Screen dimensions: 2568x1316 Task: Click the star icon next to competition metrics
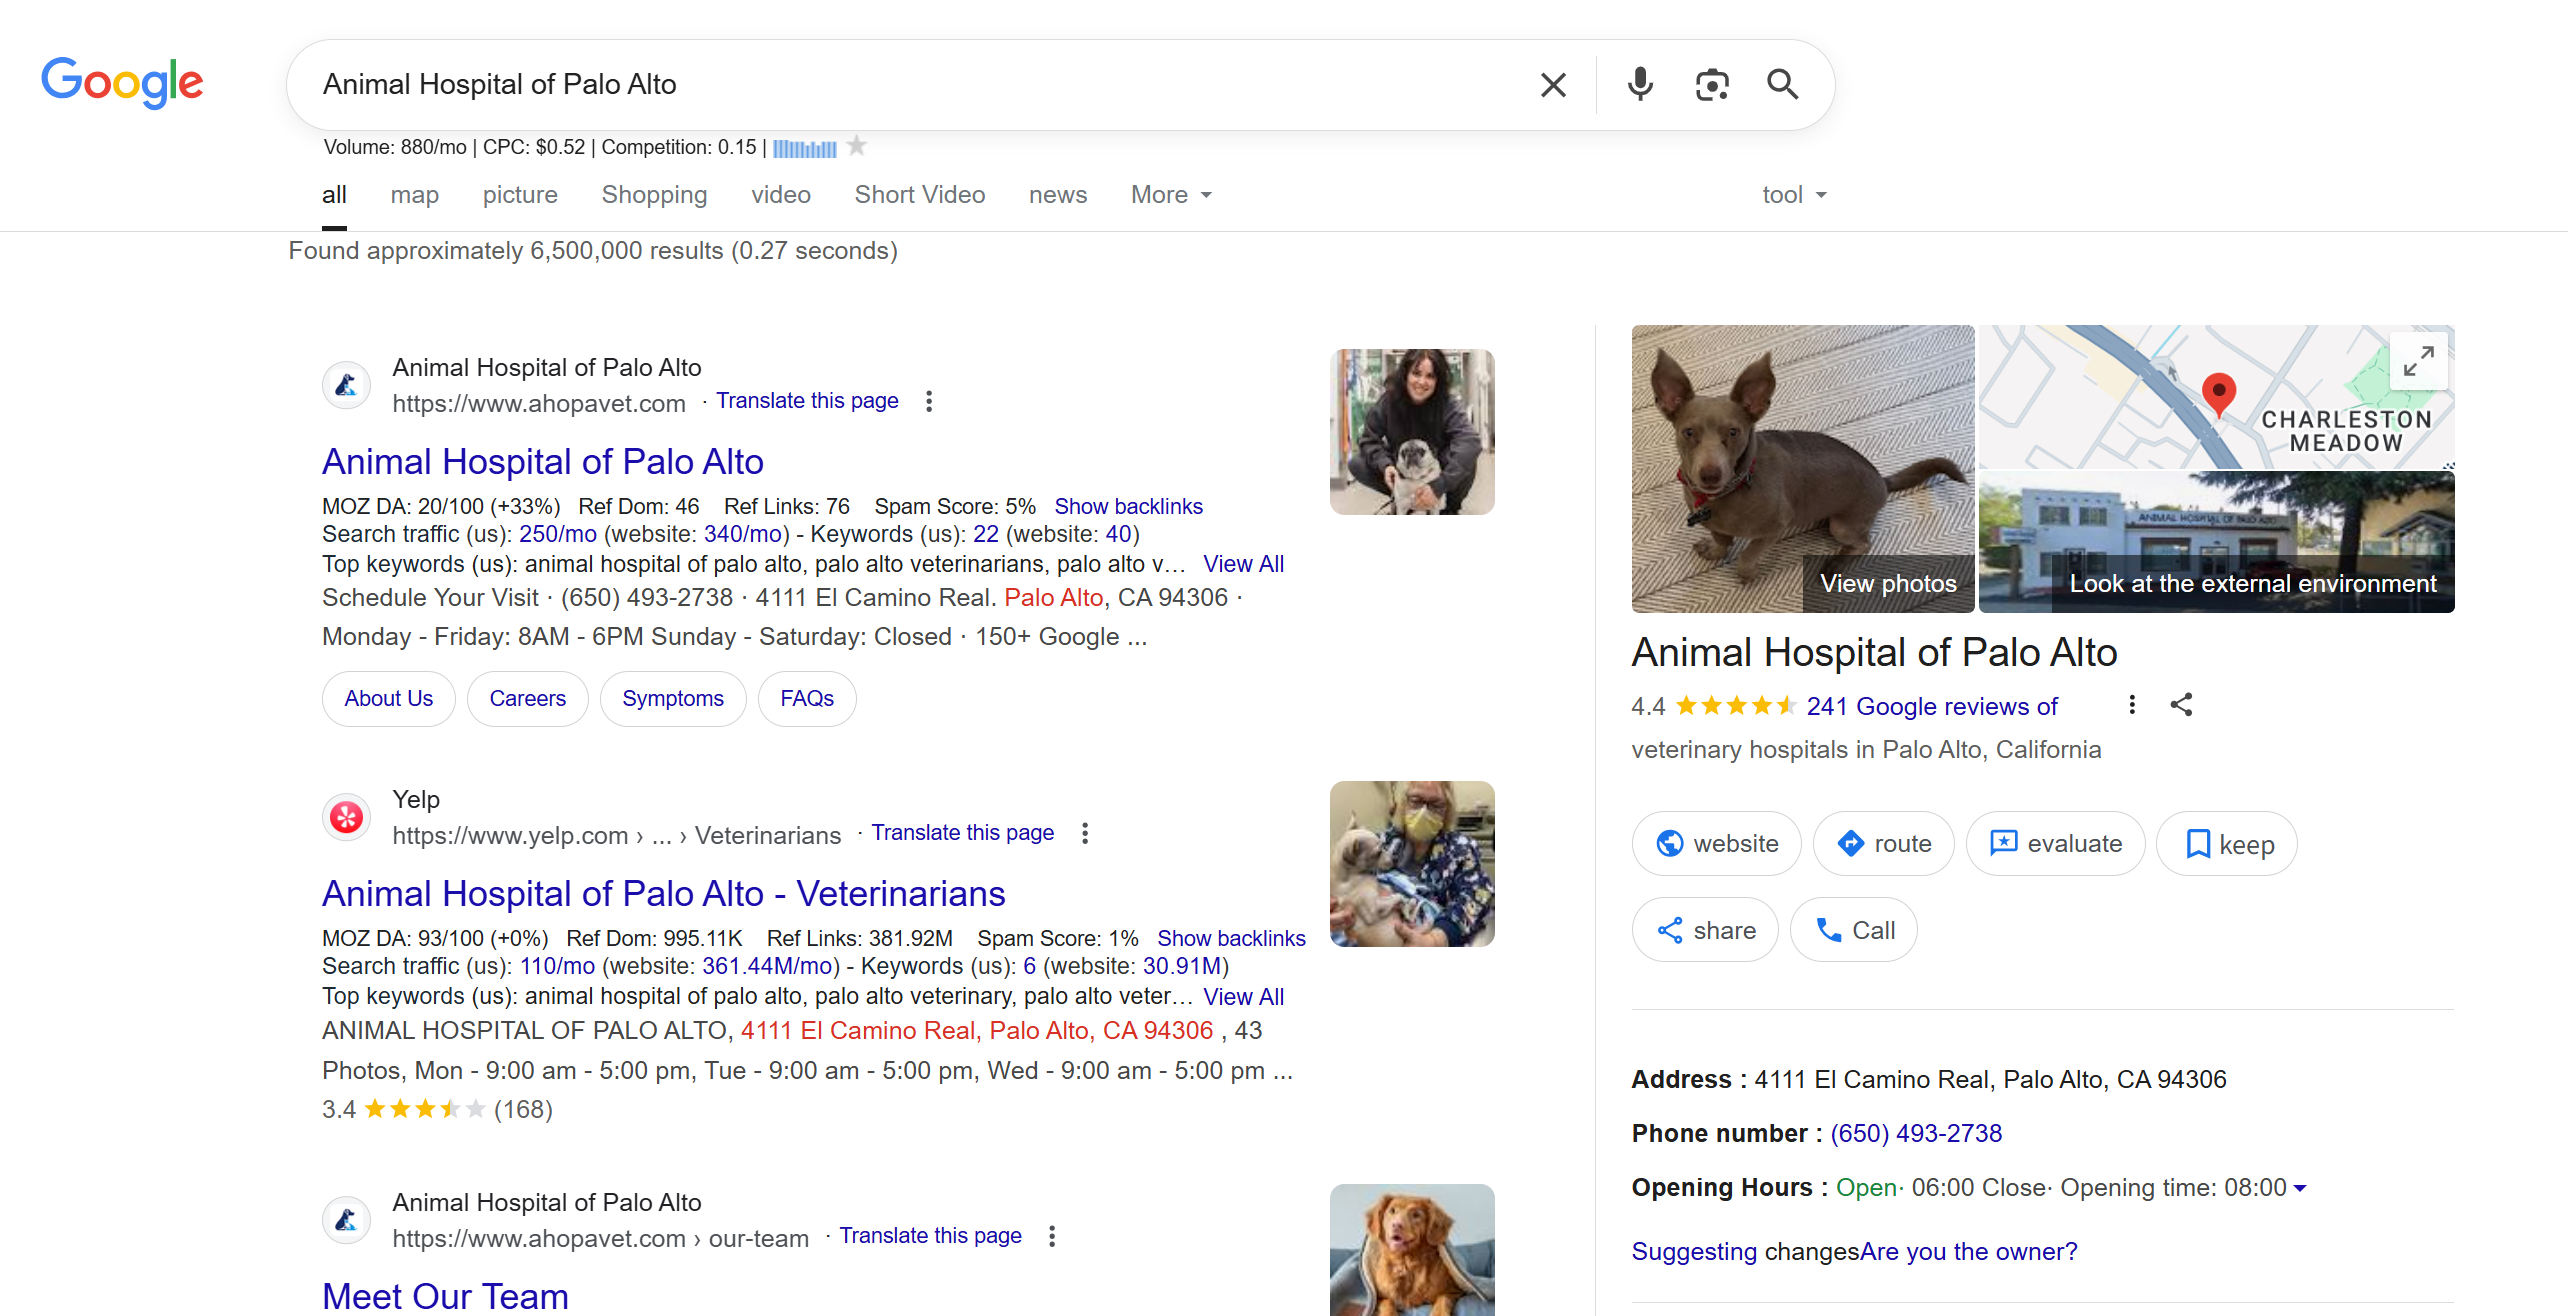pos(857,146)
